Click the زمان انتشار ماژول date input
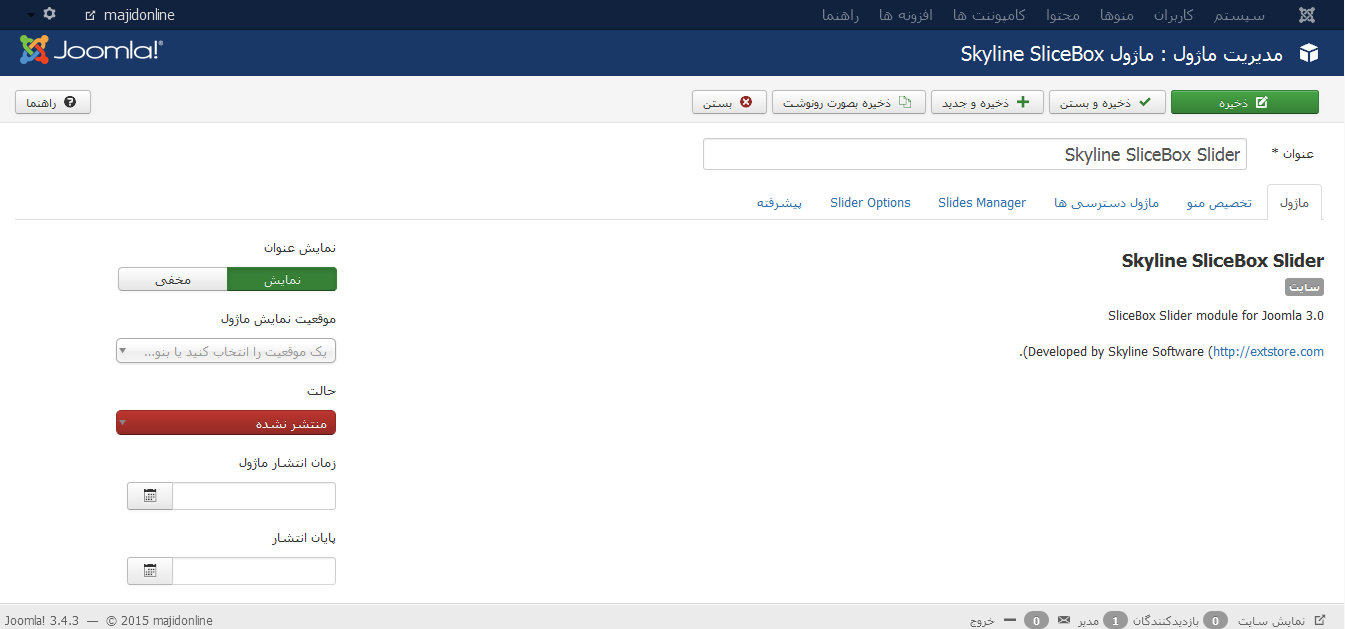This screenshot has width=1345, height=629. (254, 496)
